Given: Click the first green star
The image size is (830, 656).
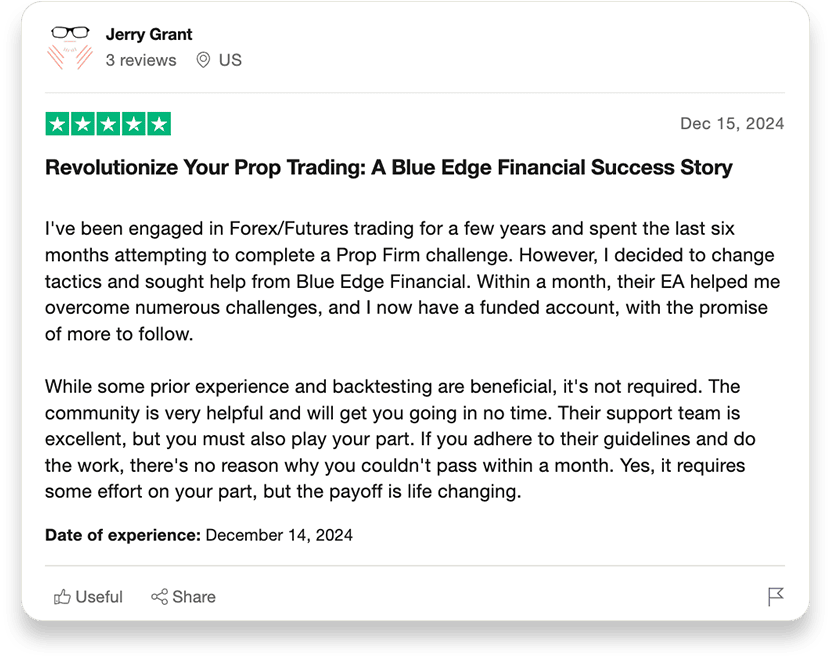Looking at the screenshot, I should [x=57, y=124].
